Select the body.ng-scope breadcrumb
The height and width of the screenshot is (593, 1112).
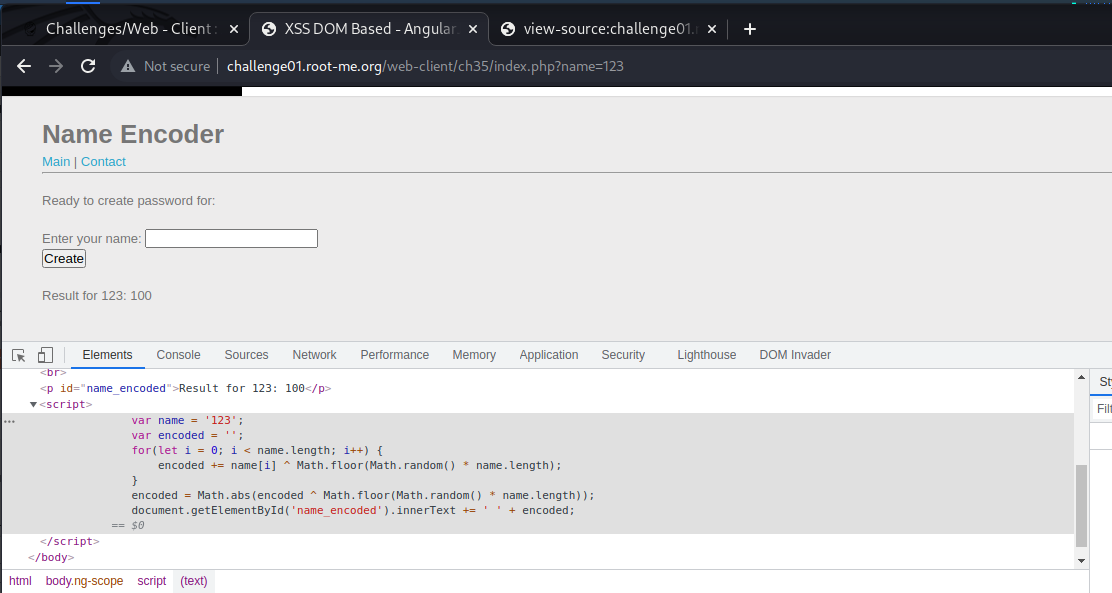[x=84, y=581]
